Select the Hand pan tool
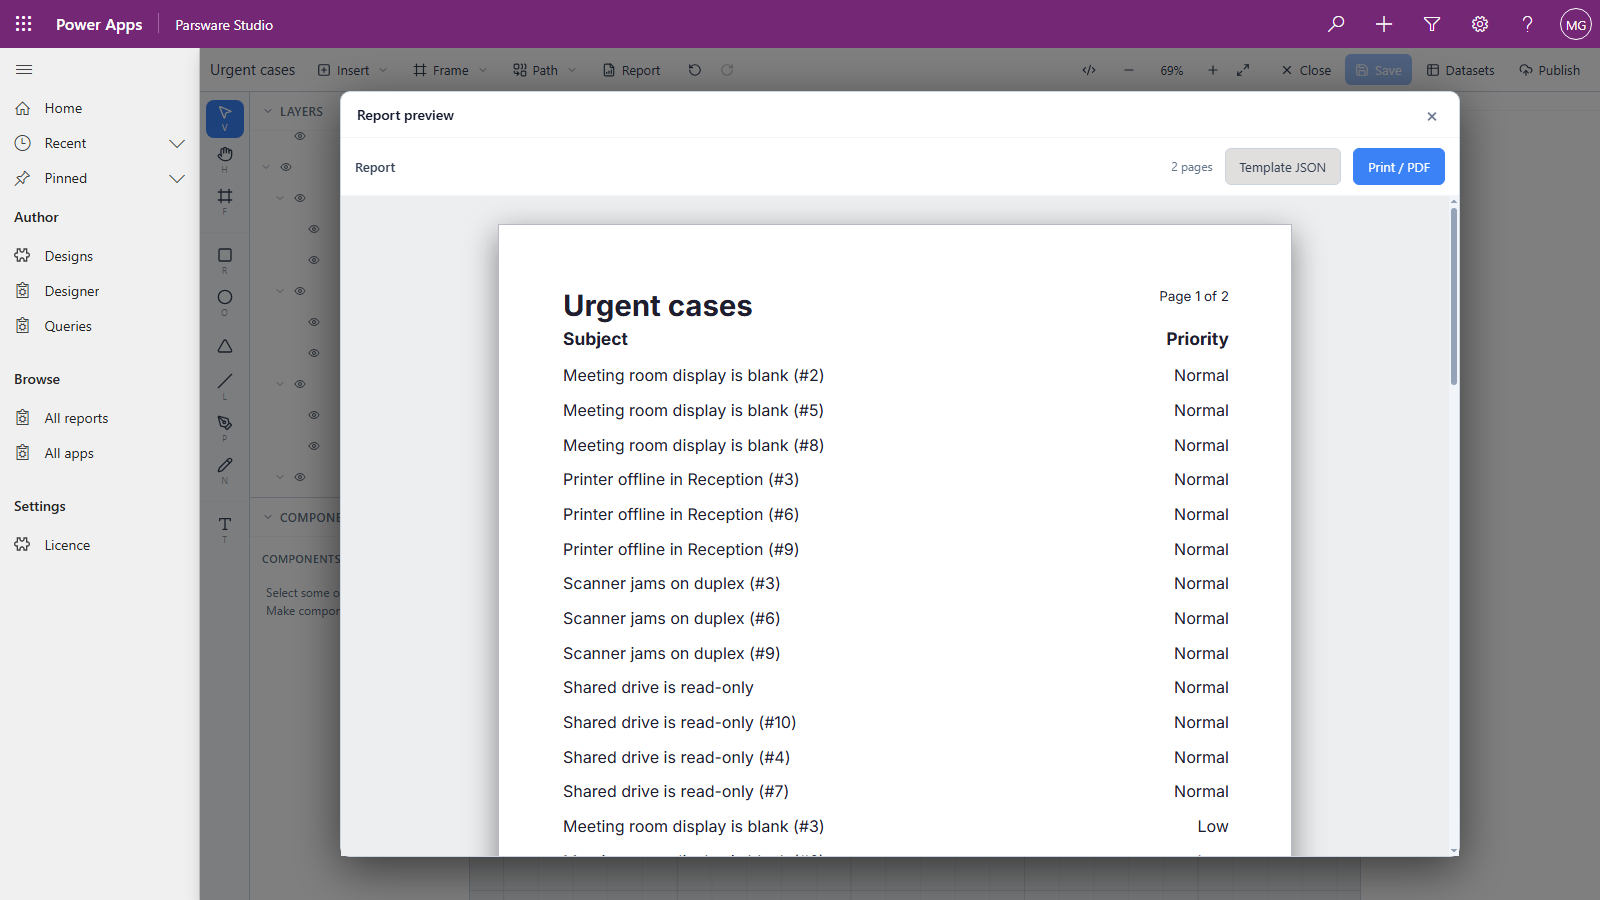The image size is (1600, 900). (225, 158)
